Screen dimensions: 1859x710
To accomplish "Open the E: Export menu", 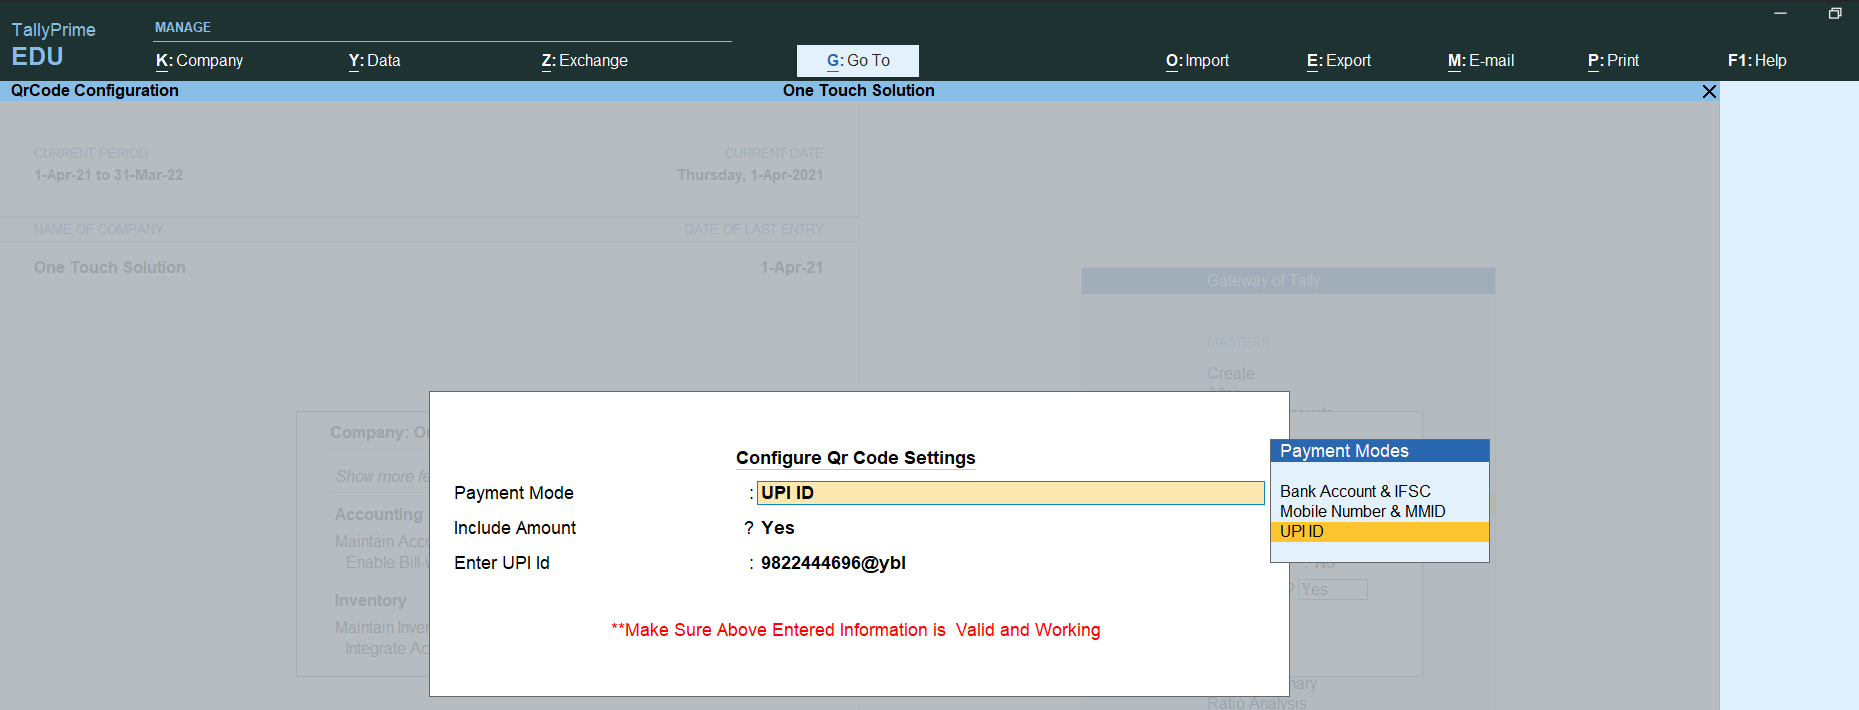I will tap(1338, 61).
